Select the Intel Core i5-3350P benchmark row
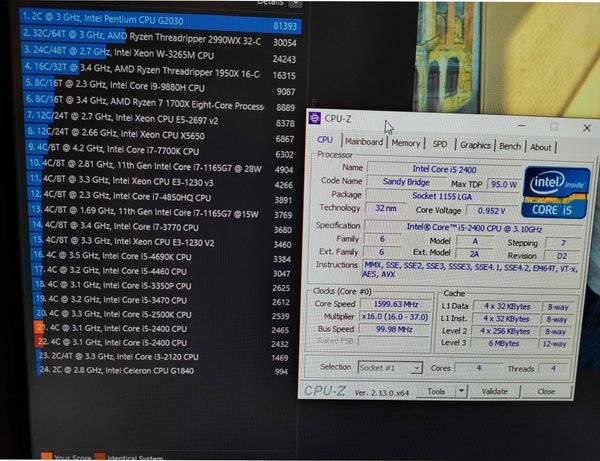 [x=162, y=285]
